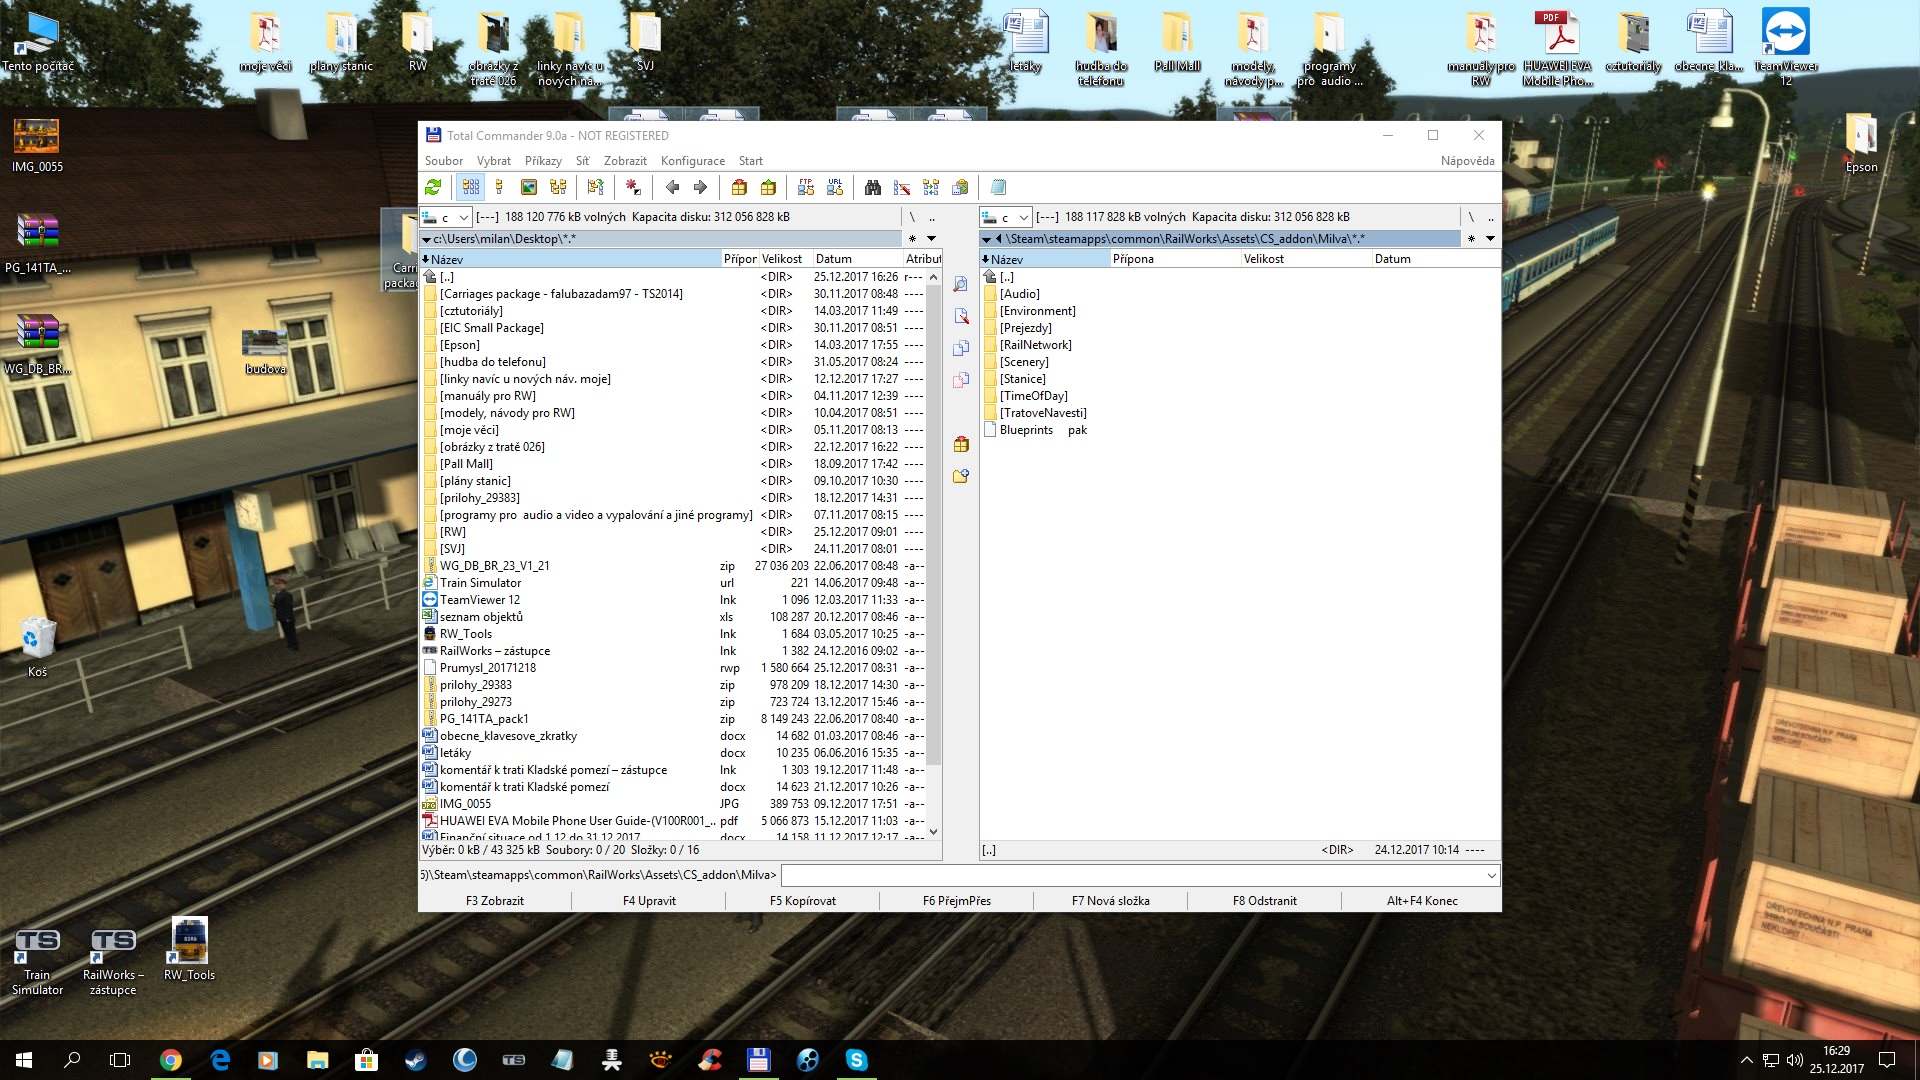Sort right panel by Datum column

click(1435, 259)
